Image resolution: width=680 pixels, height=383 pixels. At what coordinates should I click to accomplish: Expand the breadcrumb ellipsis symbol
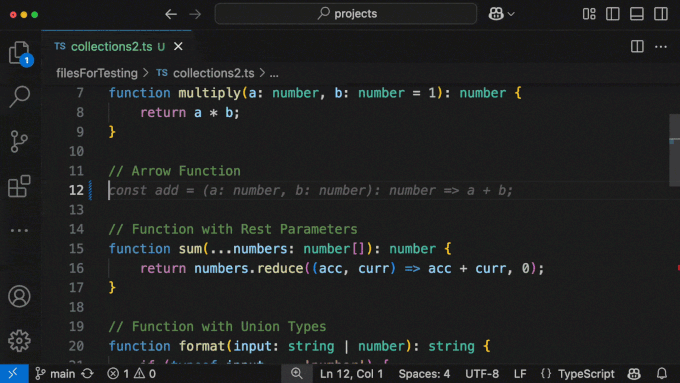click(x=274, y=74)
